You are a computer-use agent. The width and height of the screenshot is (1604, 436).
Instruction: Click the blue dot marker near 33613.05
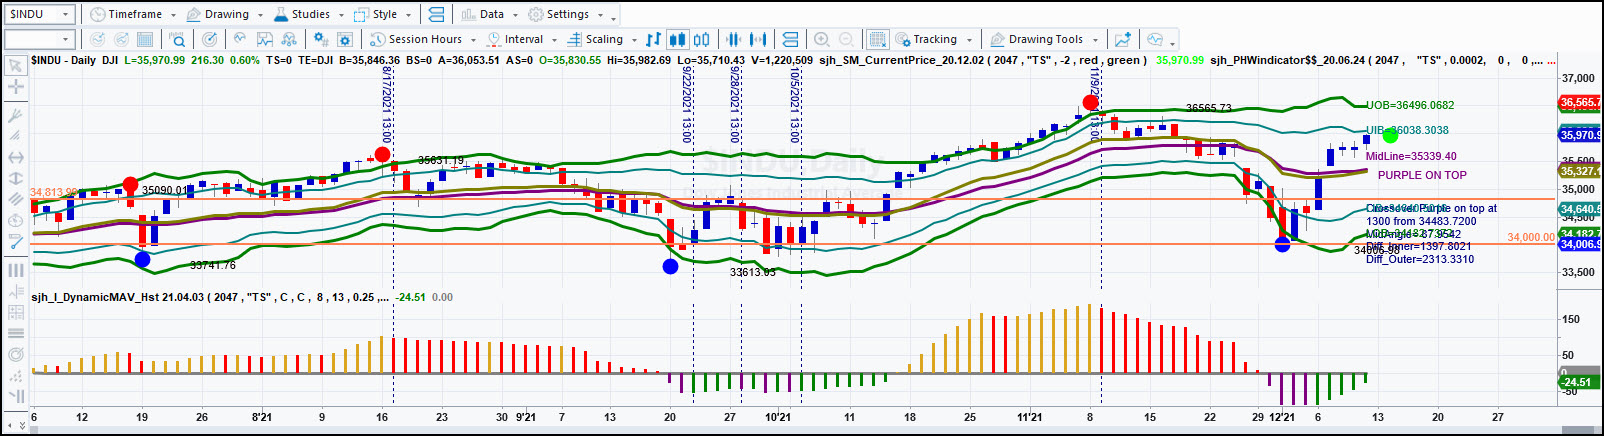(x=670, y=266)
